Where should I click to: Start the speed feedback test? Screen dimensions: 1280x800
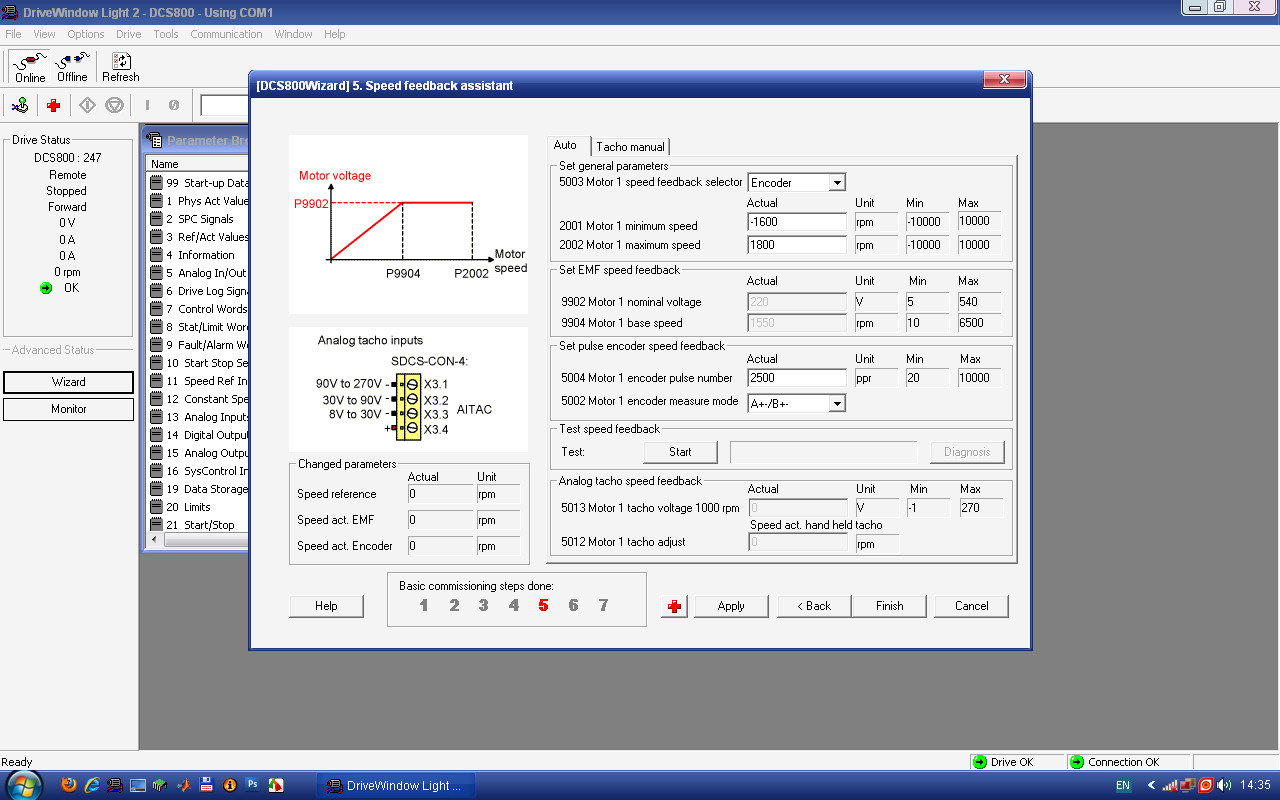[x=680, y=452]
